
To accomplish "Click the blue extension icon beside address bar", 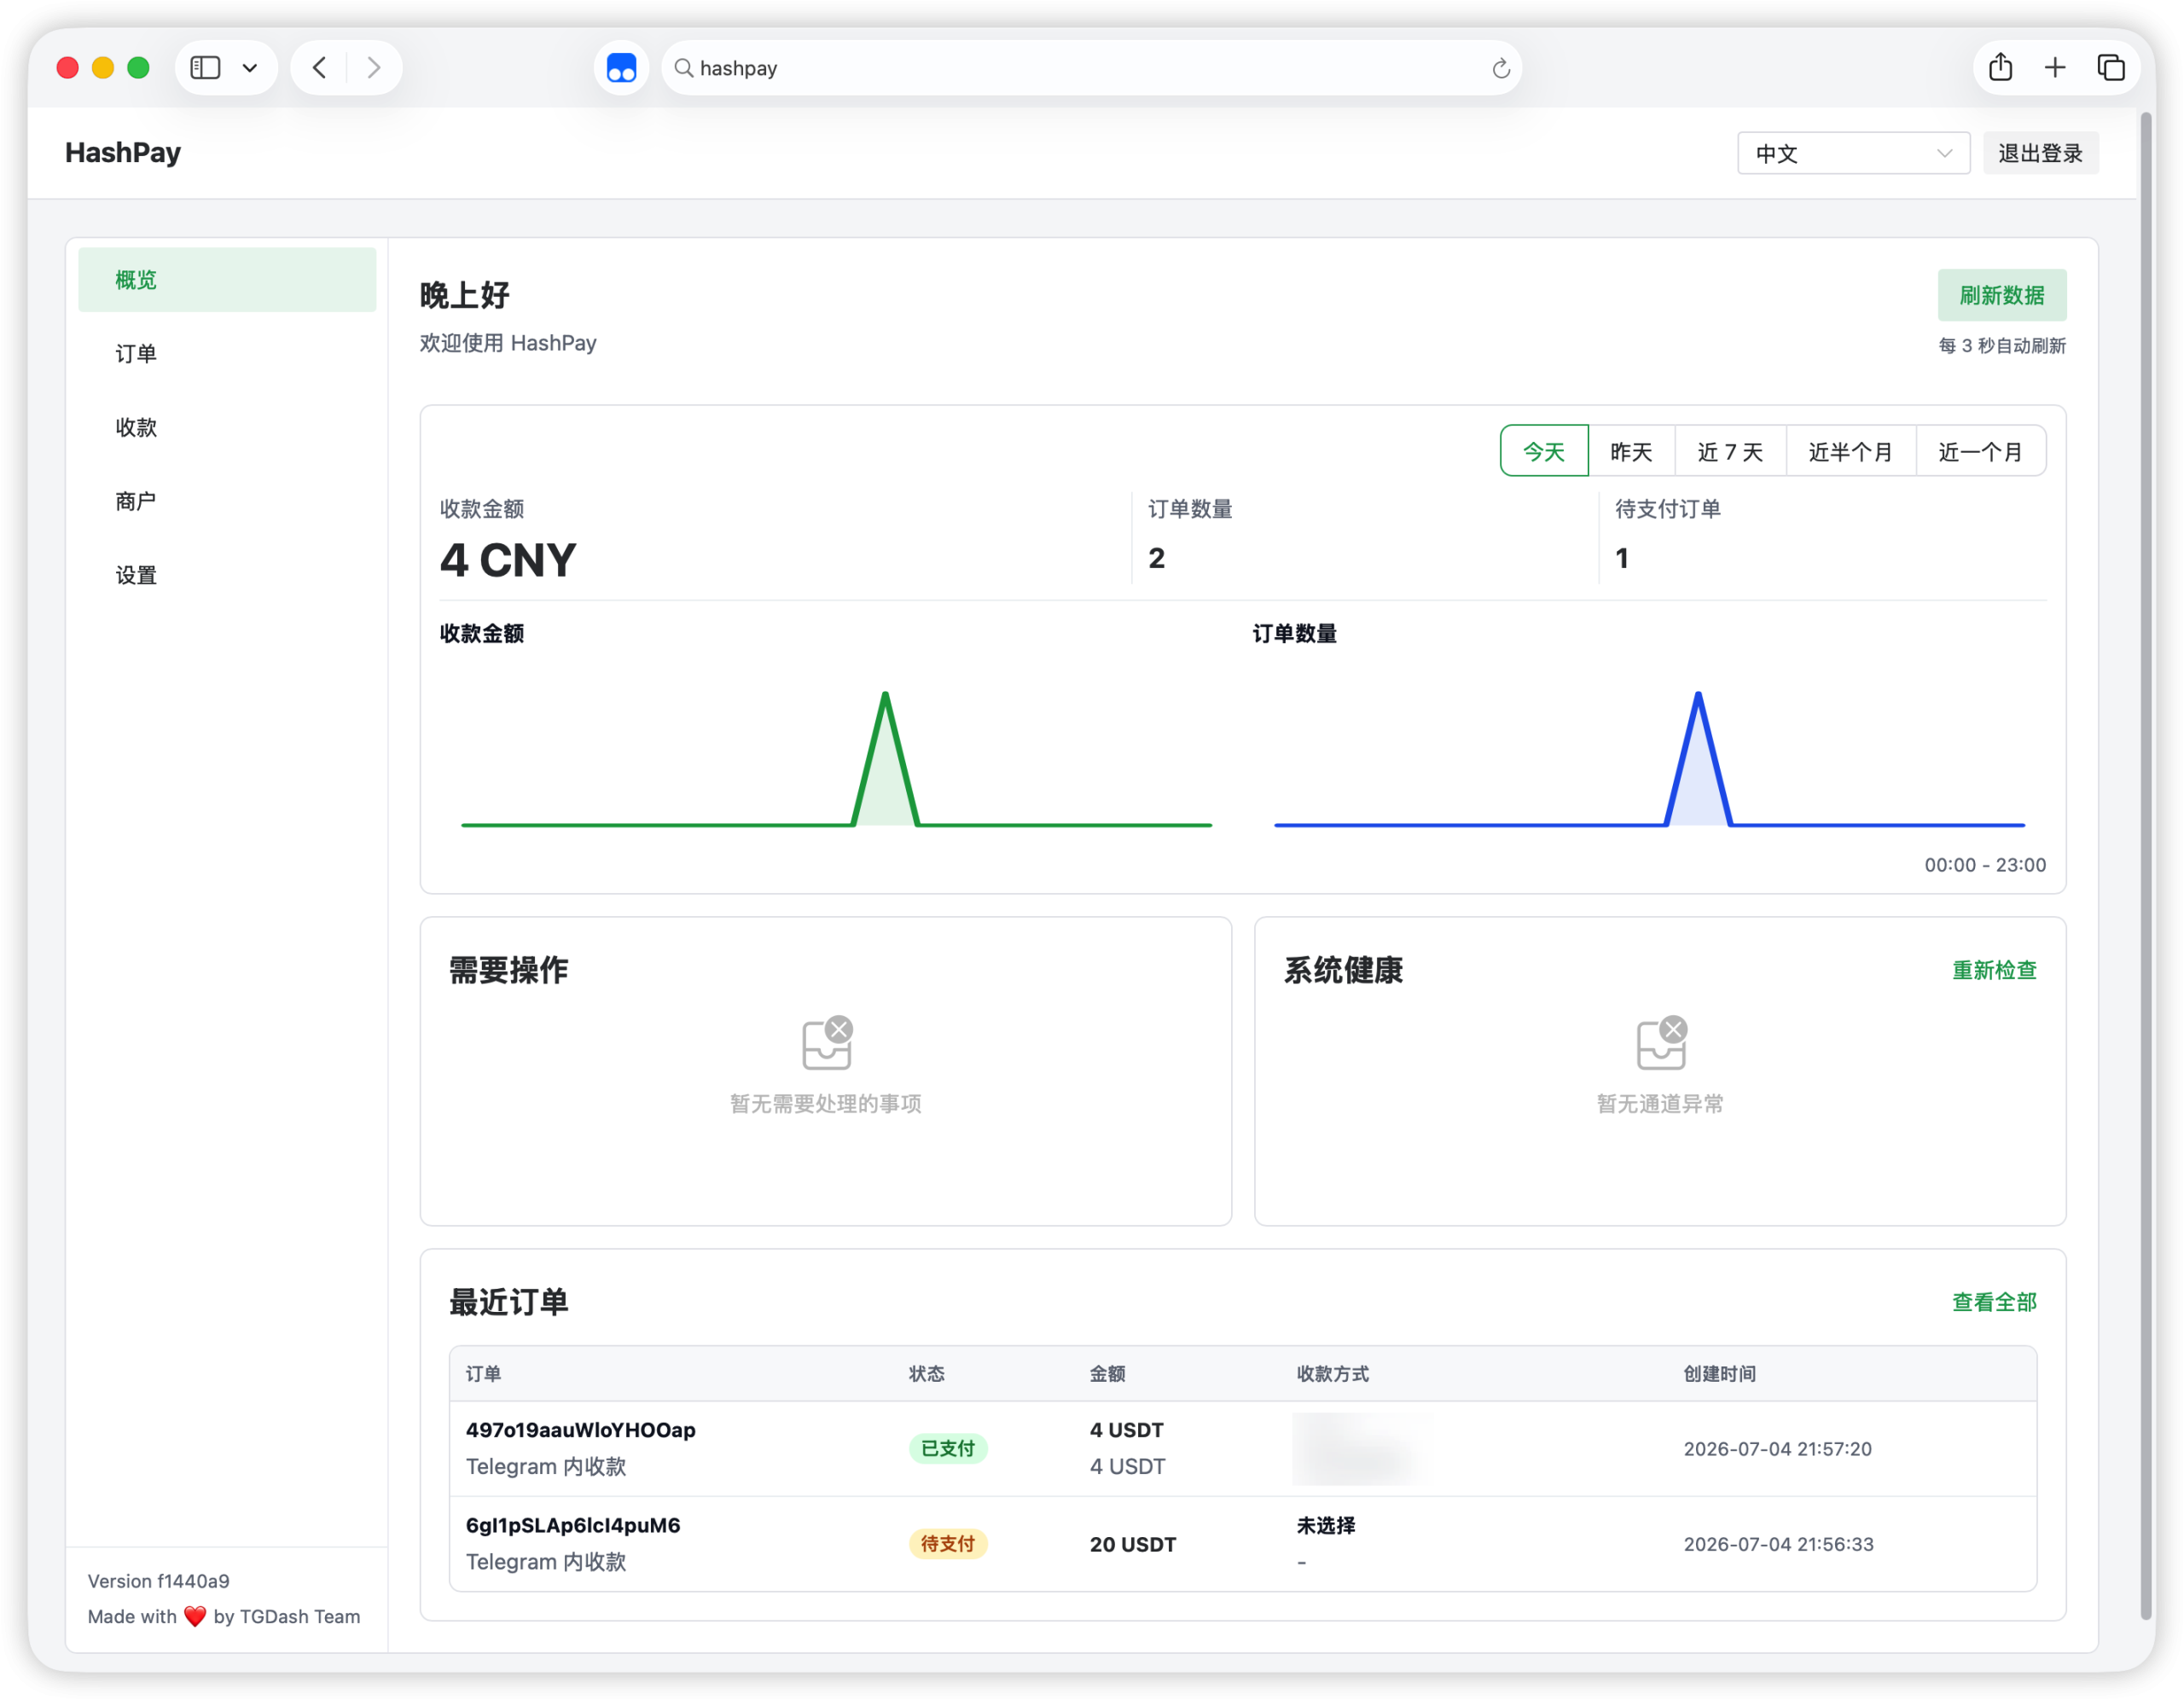I will (621, 68).
